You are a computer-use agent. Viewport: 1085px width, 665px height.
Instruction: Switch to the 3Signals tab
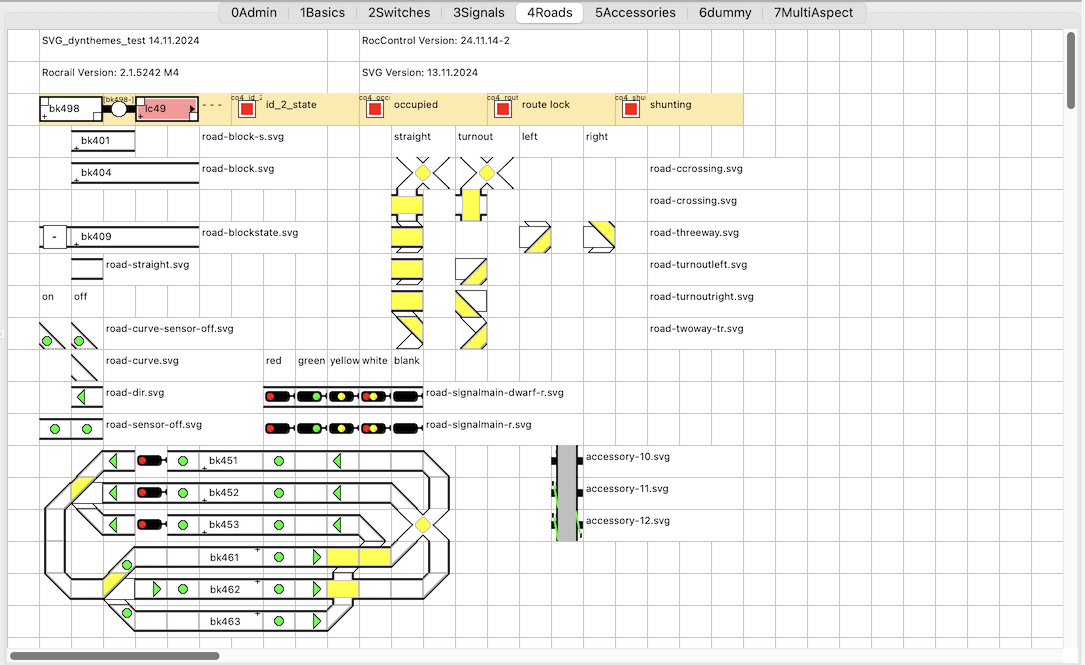pos(478,13)
